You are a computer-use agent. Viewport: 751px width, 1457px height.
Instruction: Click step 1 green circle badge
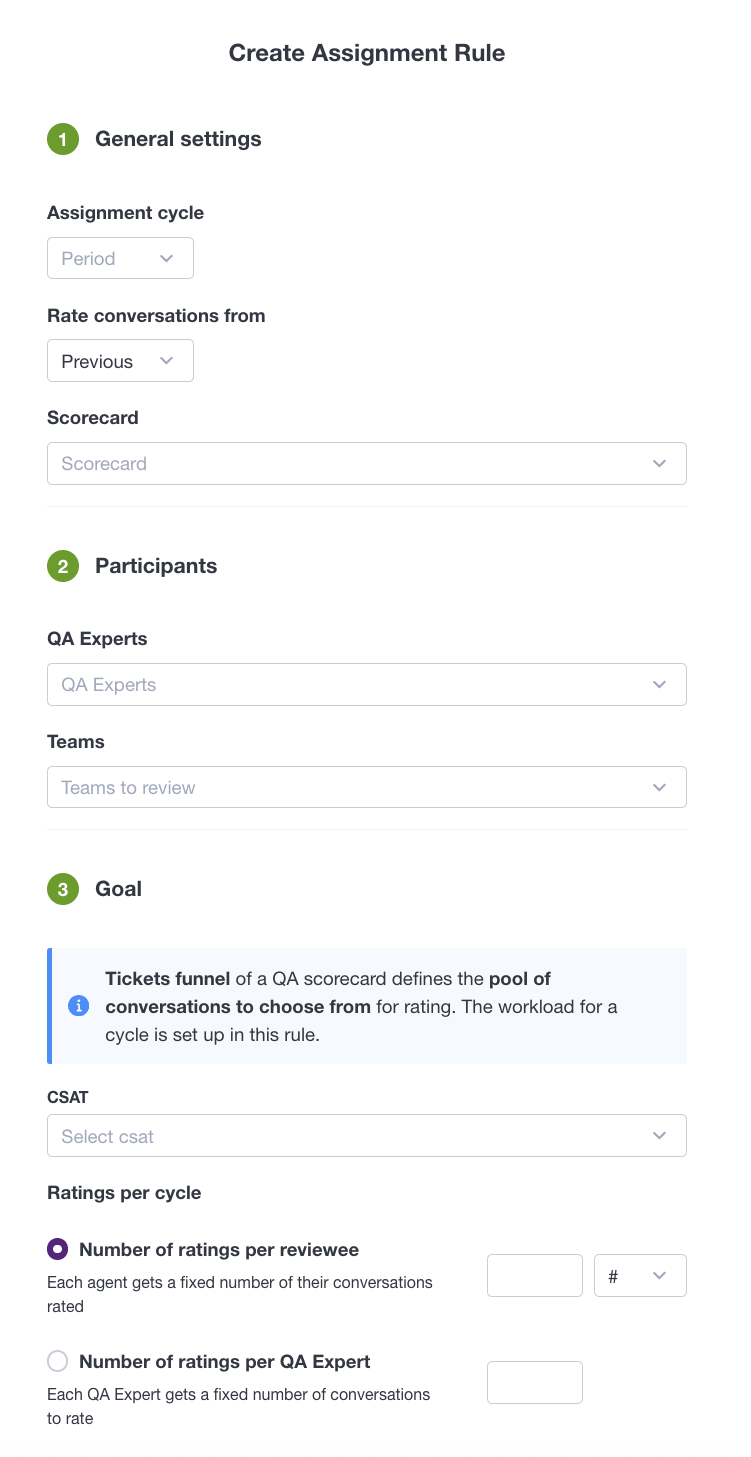pos(63,140)
